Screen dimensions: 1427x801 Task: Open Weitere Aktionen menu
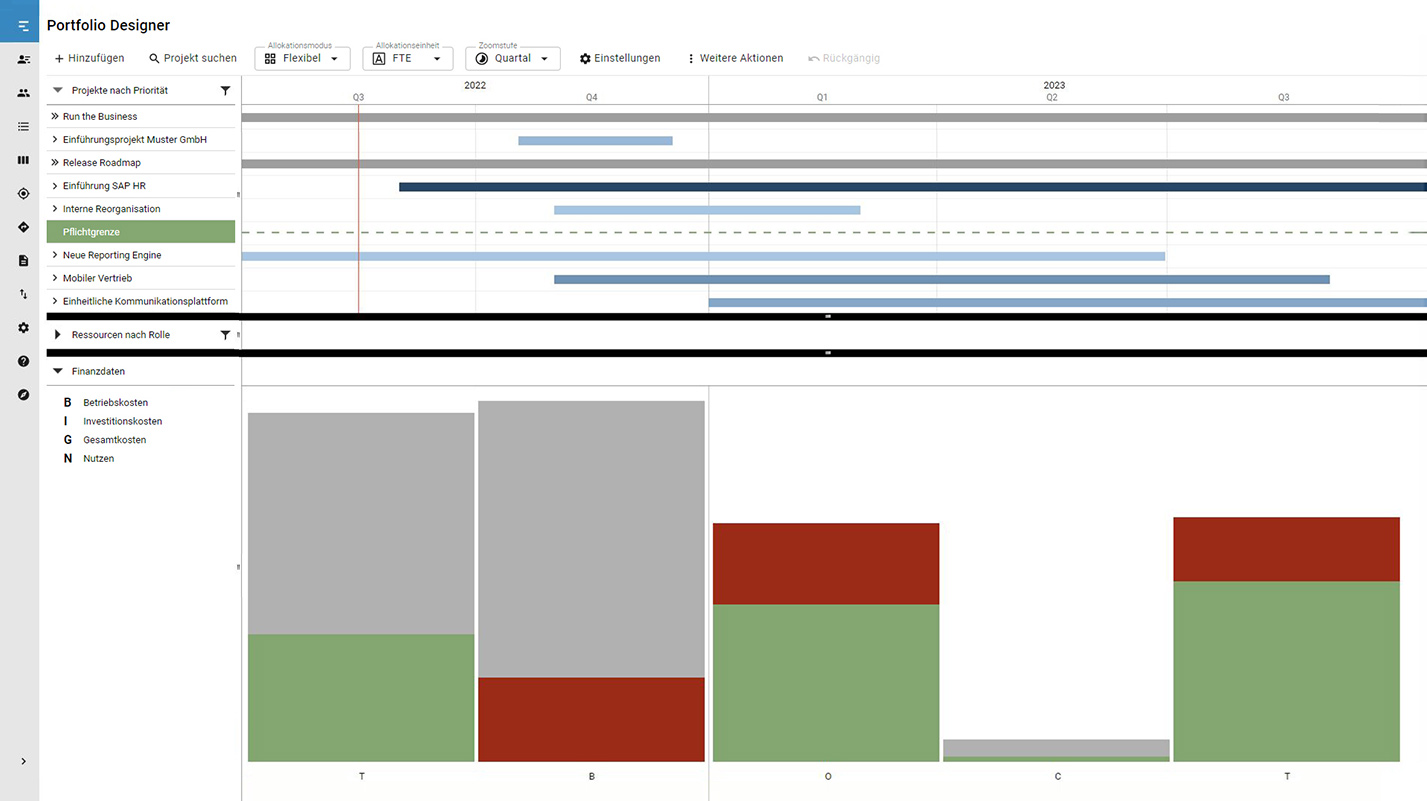click(735, 58)
